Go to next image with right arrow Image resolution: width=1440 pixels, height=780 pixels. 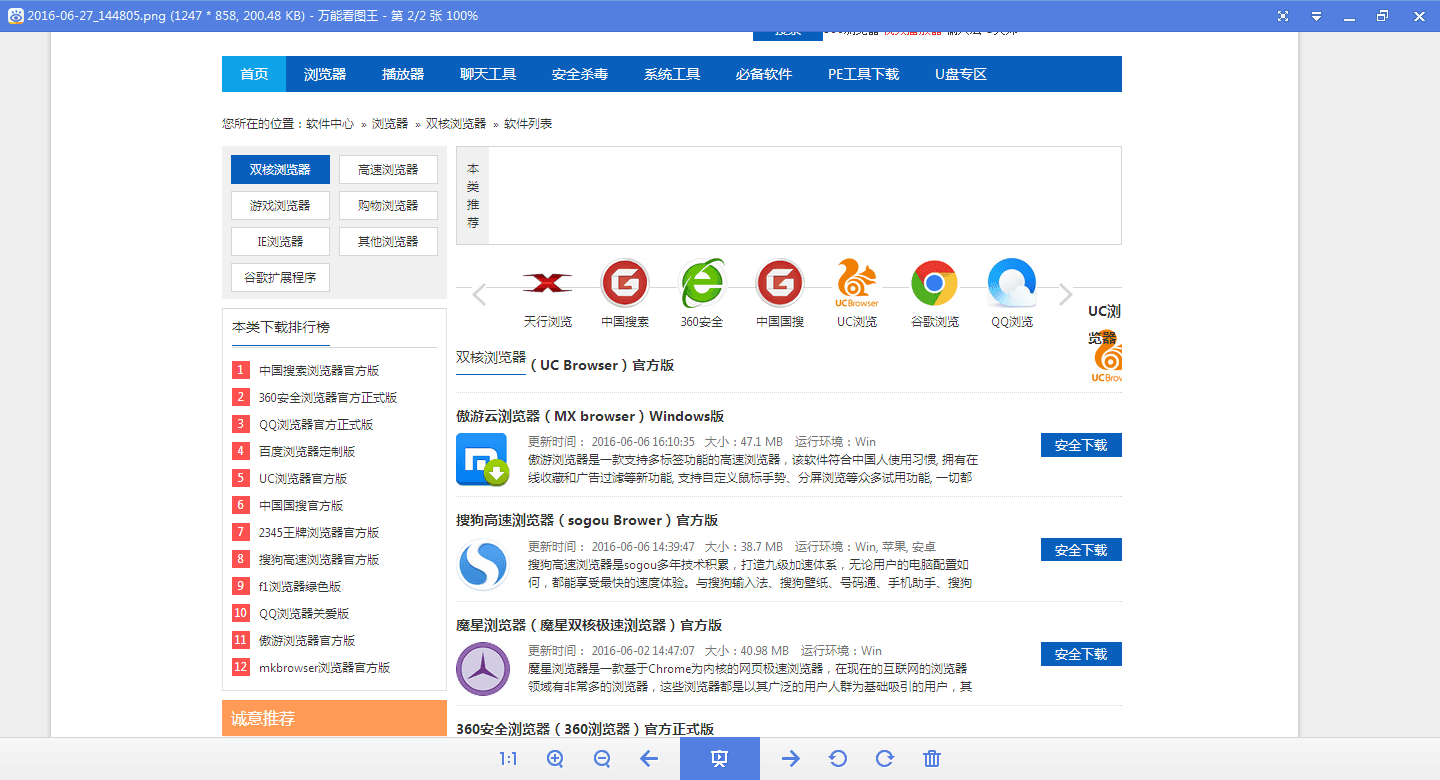pyautogui.click(x=791, y=759)
